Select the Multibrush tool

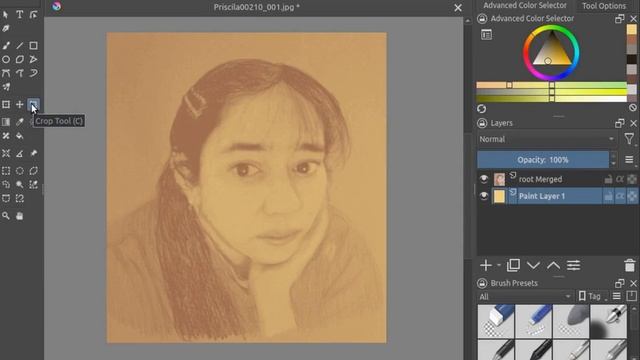pos(6,87)
